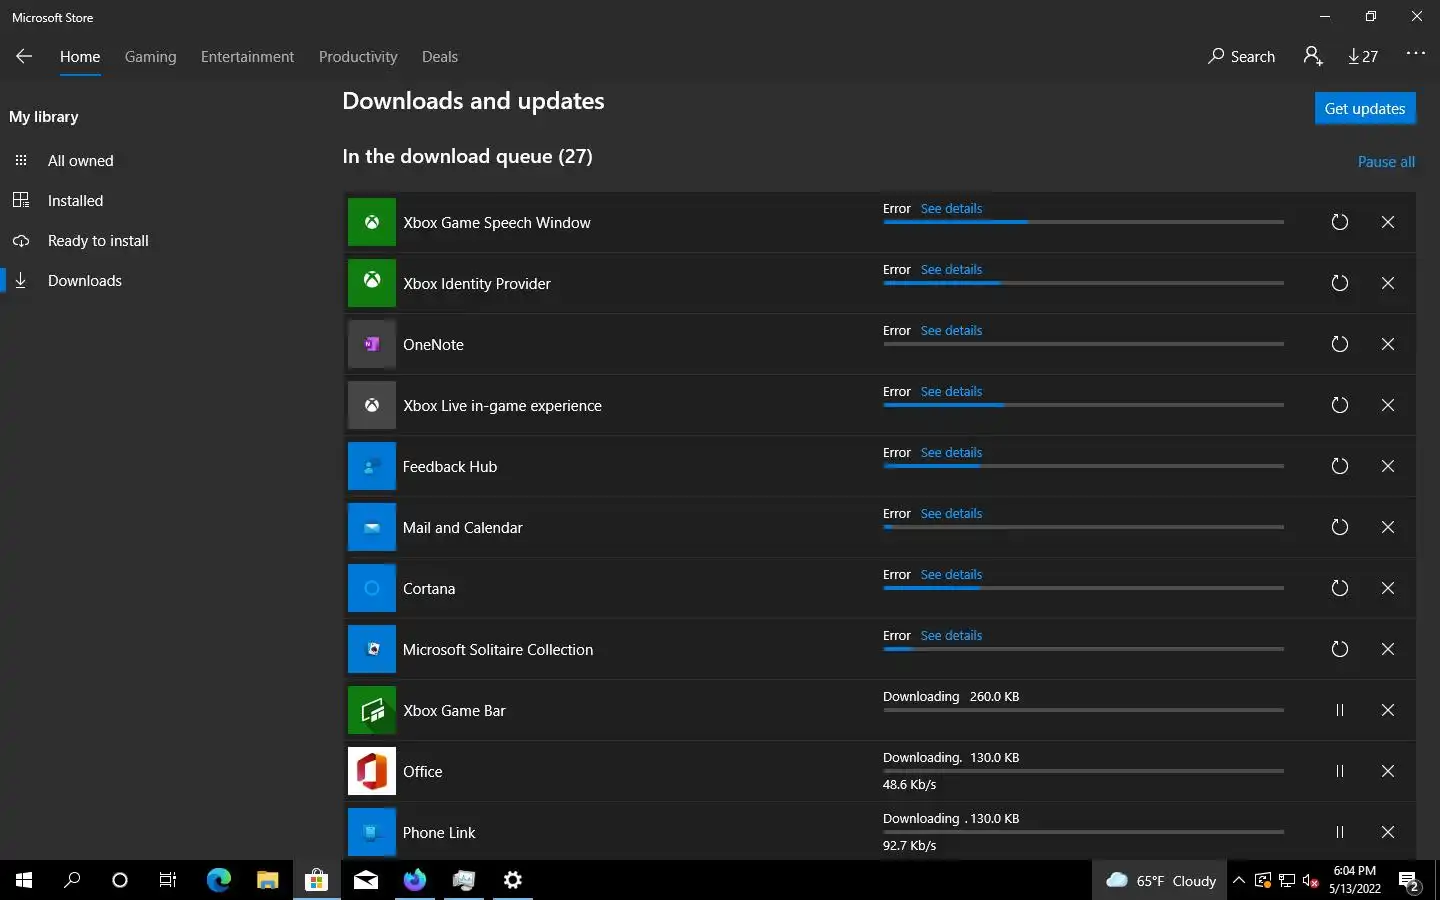Screen dimensions: 1440x900
Task: Open the Xbox Game Speech Window app icon
Action: click(x=372, y=222)
